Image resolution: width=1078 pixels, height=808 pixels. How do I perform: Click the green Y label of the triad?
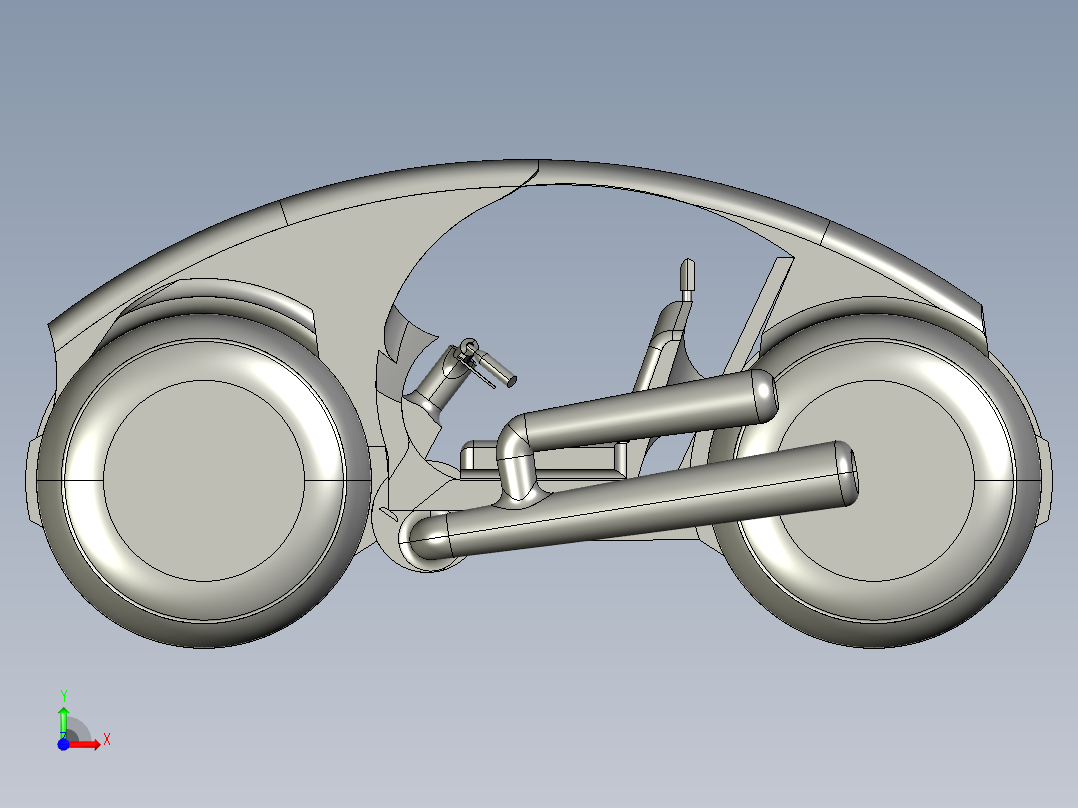[63, 696]
